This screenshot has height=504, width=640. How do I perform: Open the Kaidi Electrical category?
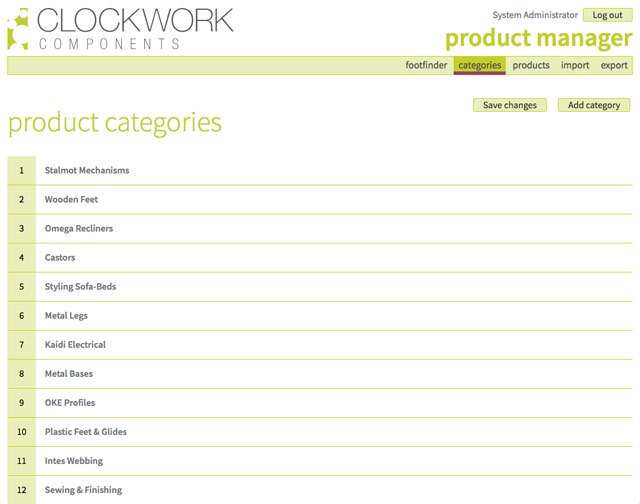point(75,345)
